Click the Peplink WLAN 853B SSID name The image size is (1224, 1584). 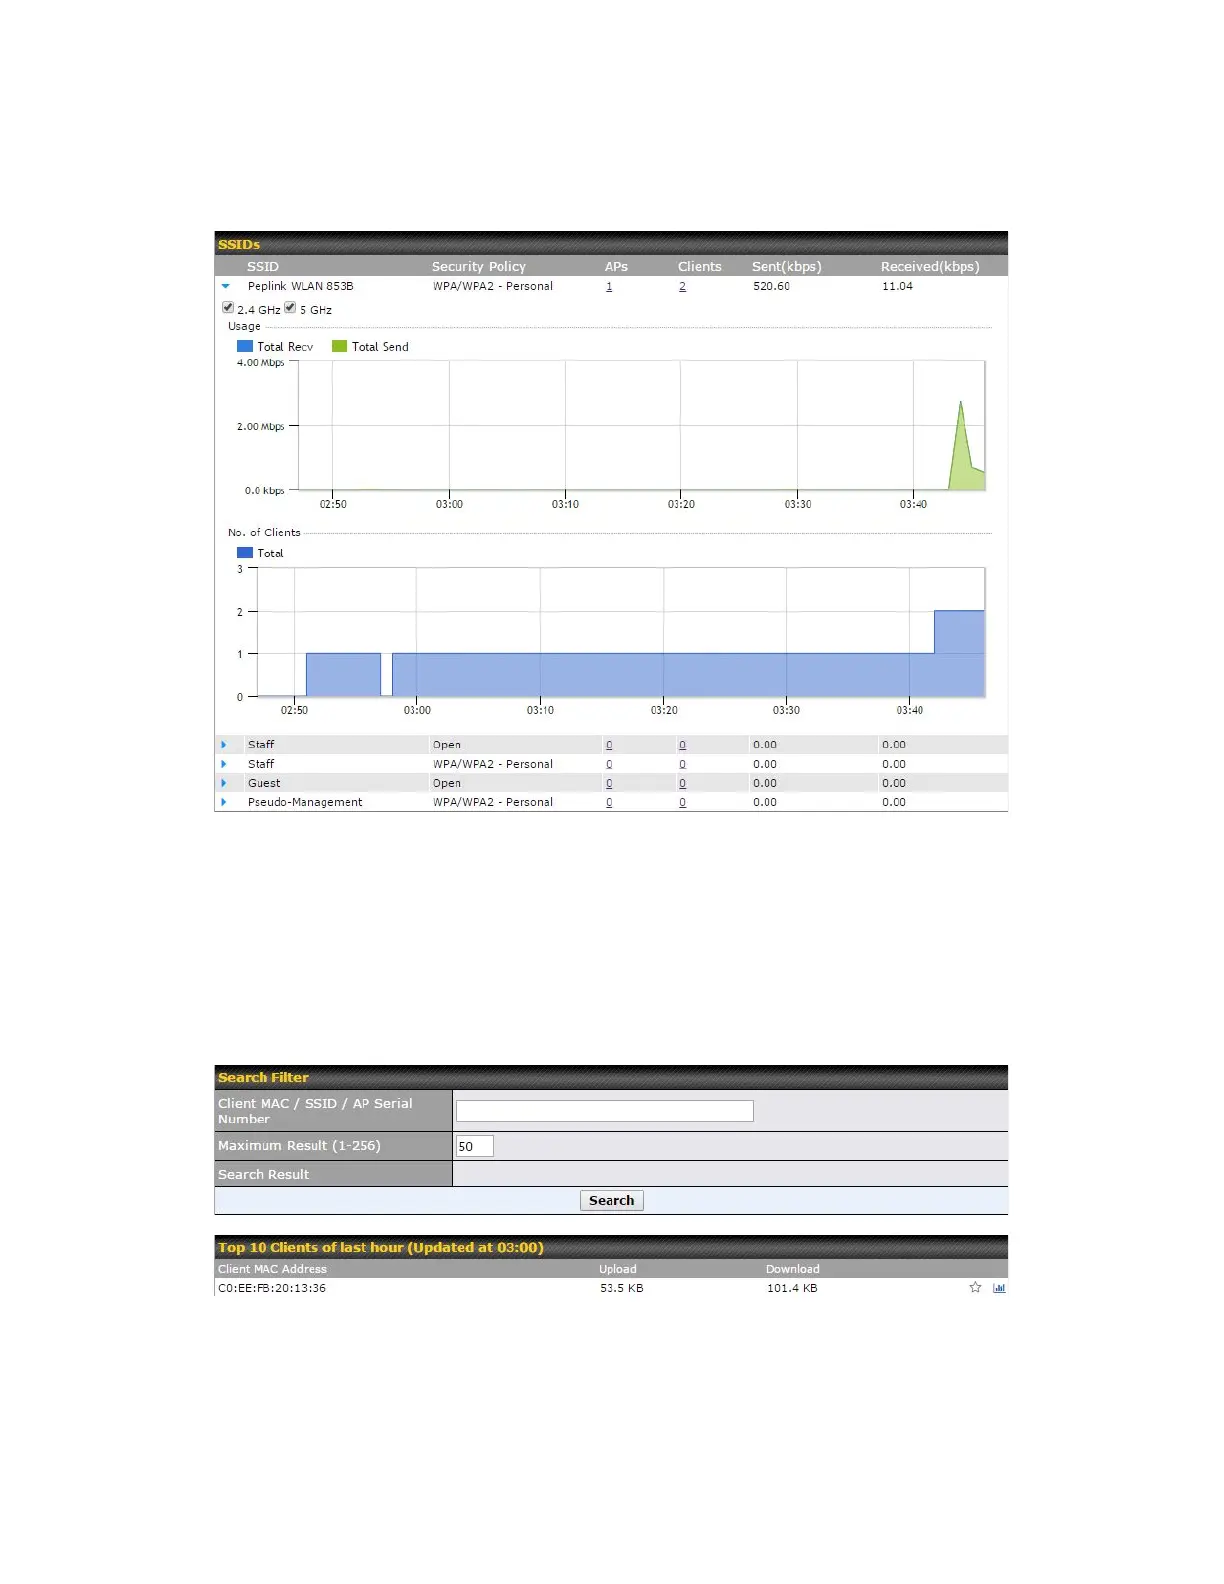coord(300,286)
